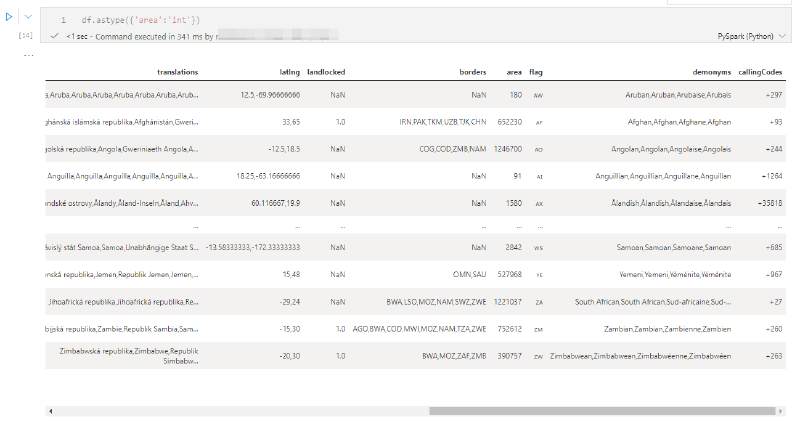Click borders cell OMN,SAU
The image size is (800, 422).
coord(469,274)
